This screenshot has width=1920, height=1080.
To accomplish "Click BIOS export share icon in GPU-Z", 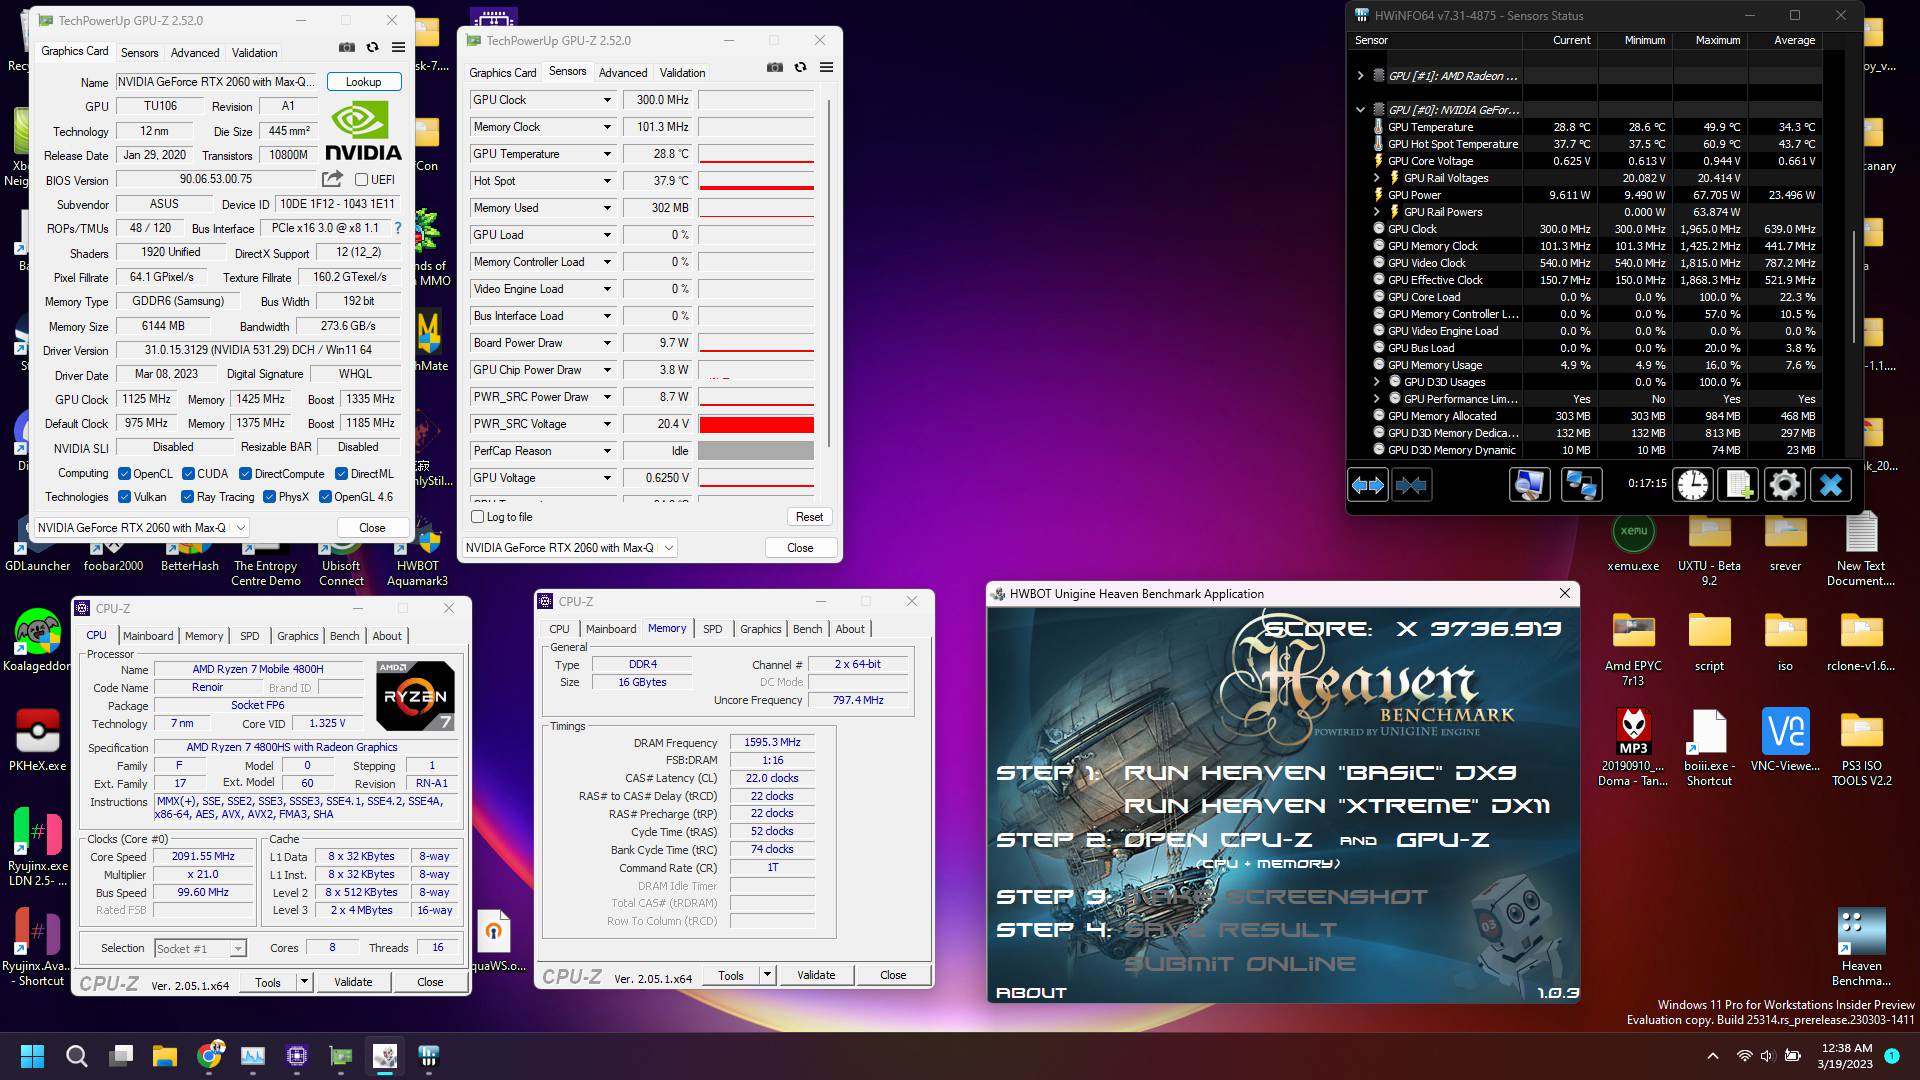I will (x=332, y=179).
